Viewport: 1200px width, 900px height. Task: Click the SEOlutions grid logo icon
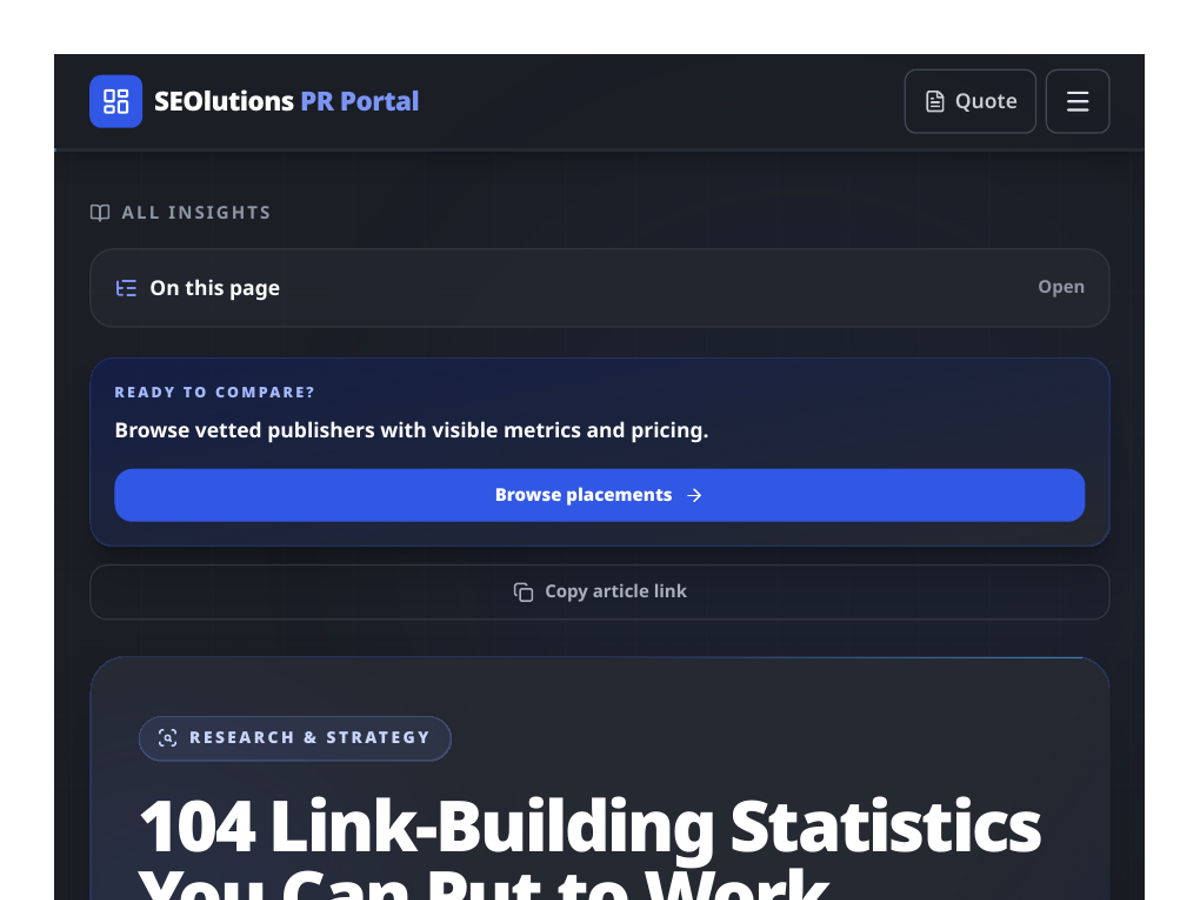click(x=116, y=101)
